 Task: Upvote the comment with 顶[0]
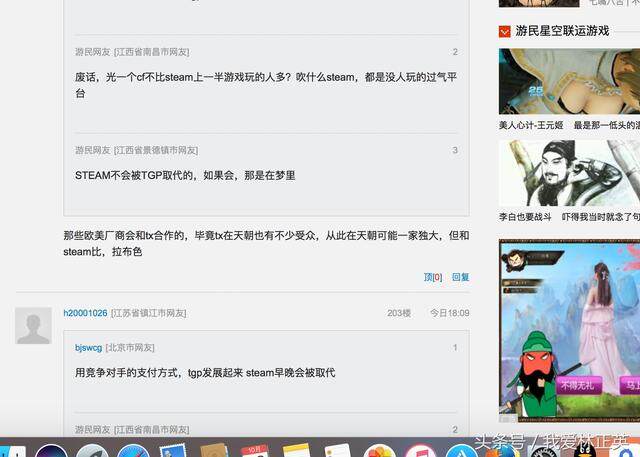433,277
